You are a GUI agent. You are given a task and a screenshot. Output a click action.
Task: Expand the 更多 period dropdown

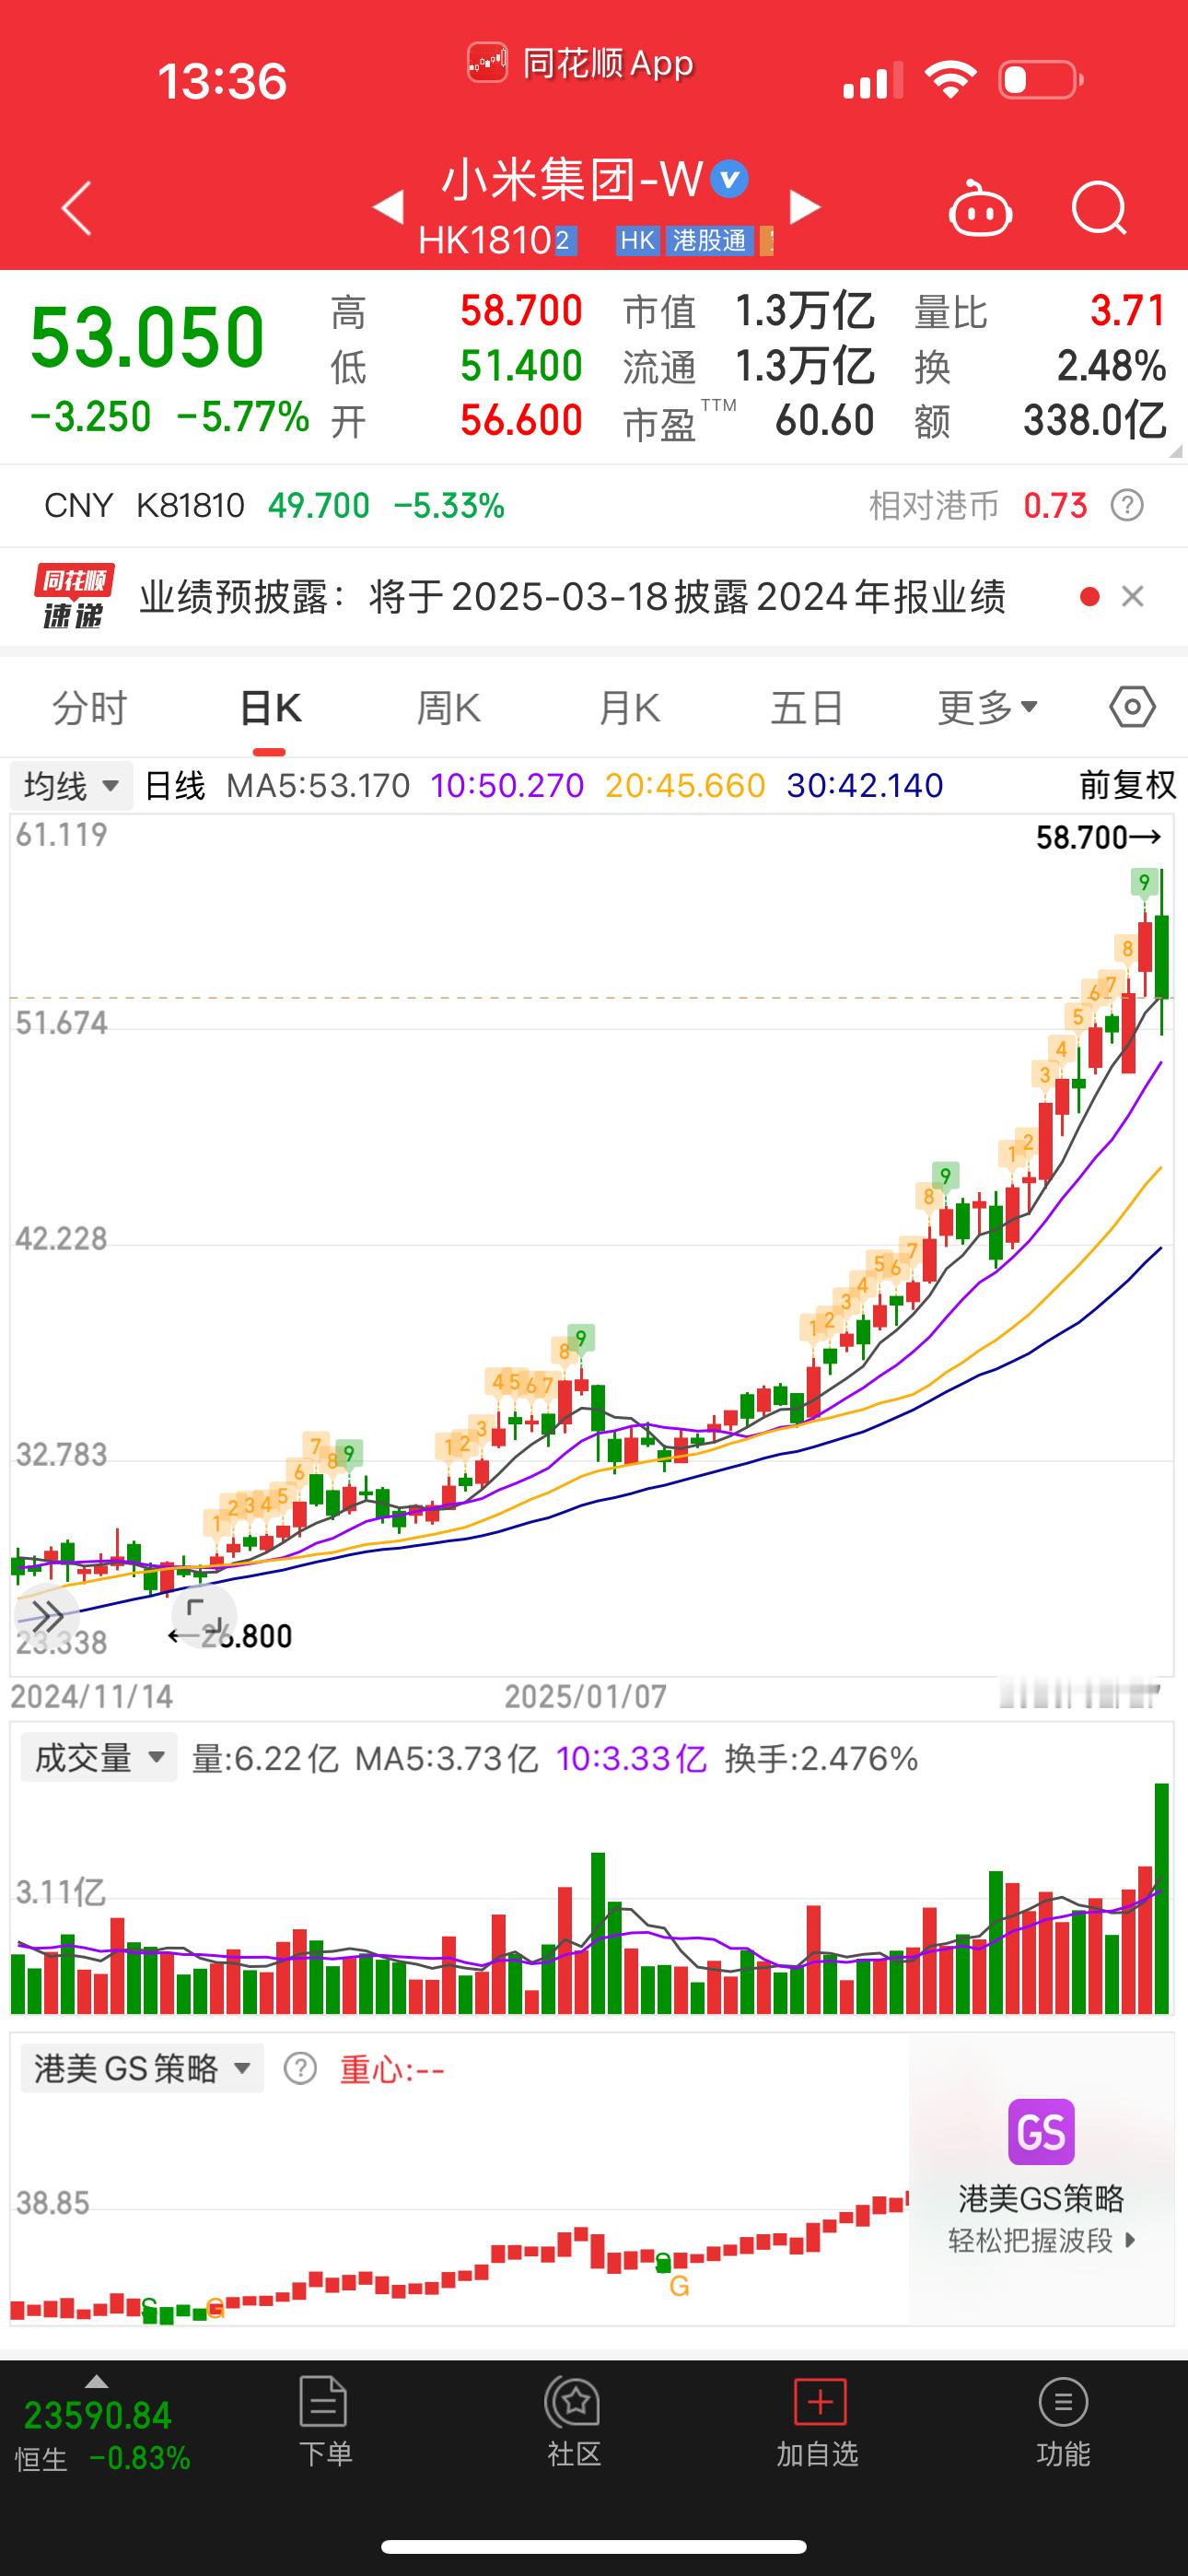(x=987, y=708)
